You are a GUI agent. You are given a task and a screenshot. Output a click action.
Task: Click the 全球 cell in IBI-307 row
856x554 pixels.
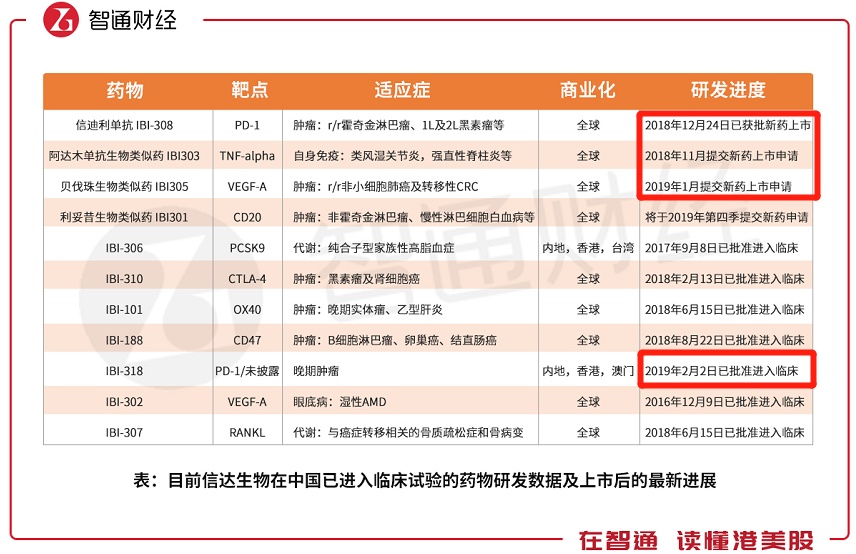588,433
